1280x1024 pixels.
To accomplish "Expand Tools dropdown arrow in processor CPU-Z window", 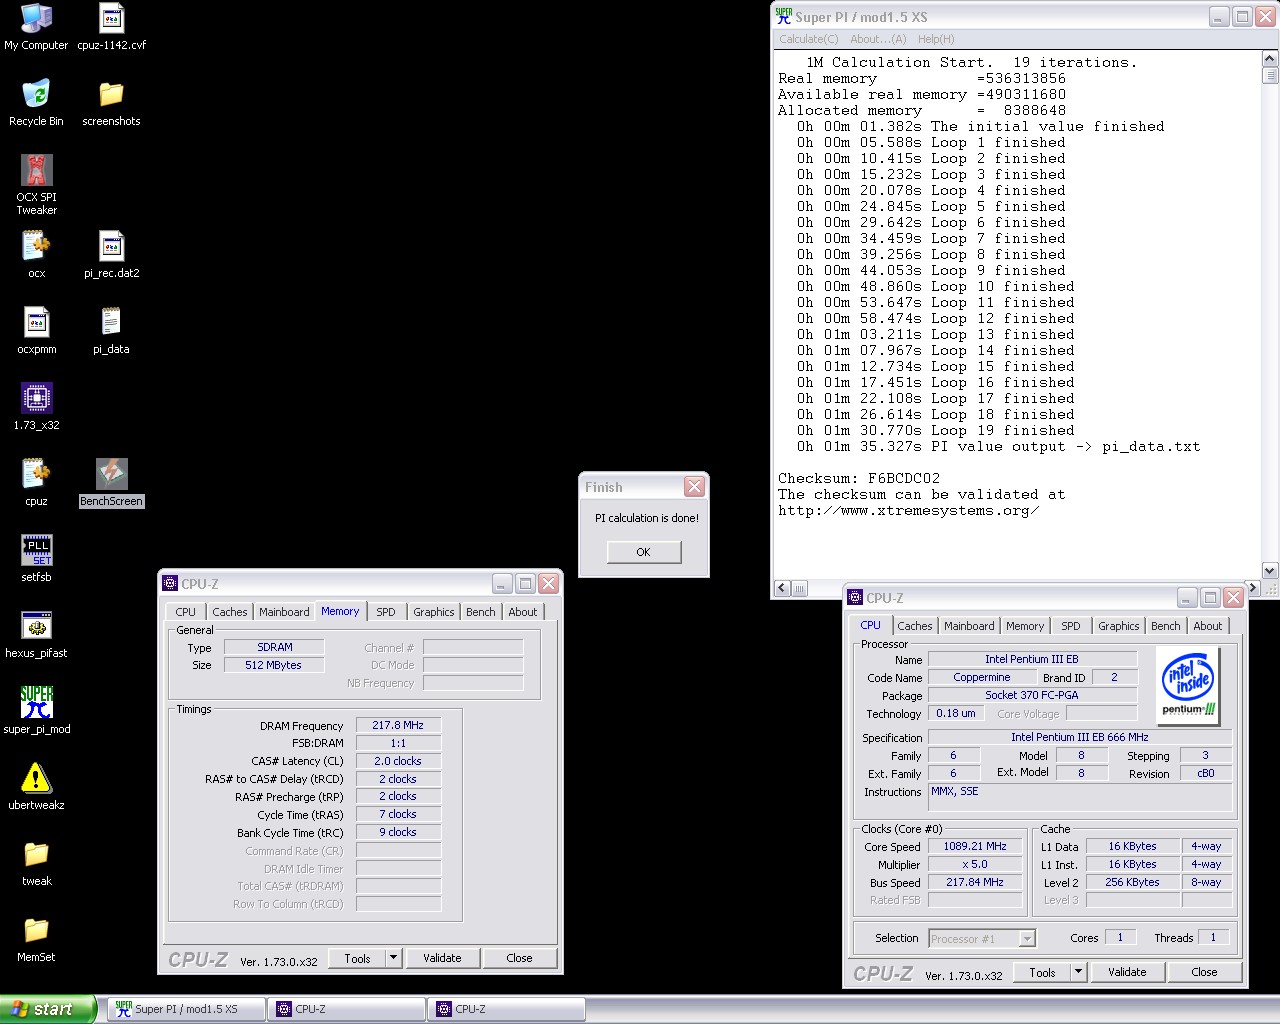I will [x=1079, y=972].
